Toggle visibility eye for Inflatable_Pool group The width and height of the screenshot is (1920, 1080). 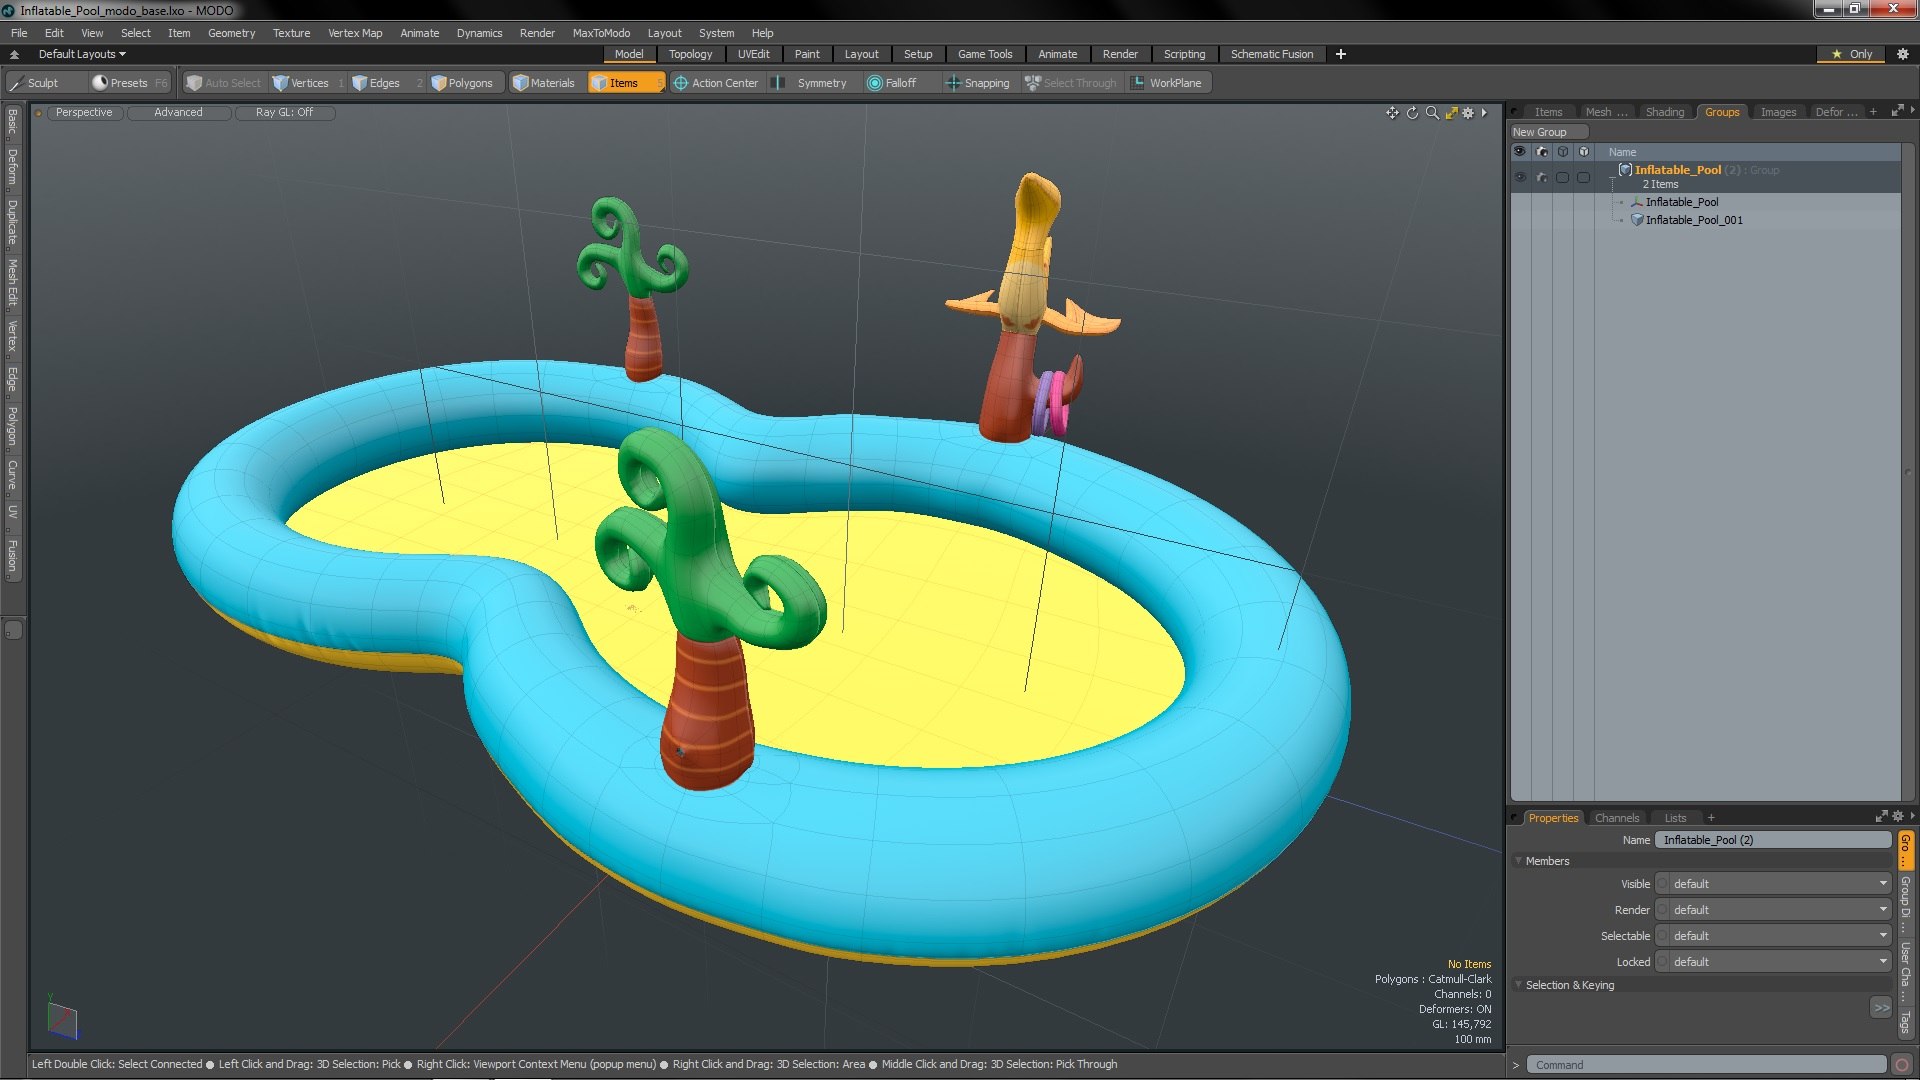pos(1520,177)
